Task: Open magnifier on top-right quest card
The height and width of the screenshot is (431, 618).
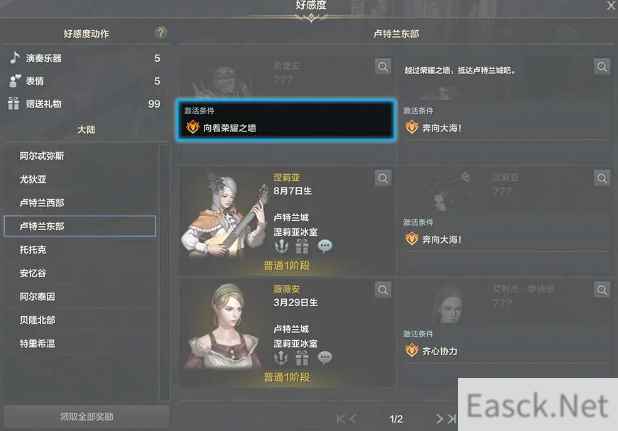Action: tap(601, 66)
